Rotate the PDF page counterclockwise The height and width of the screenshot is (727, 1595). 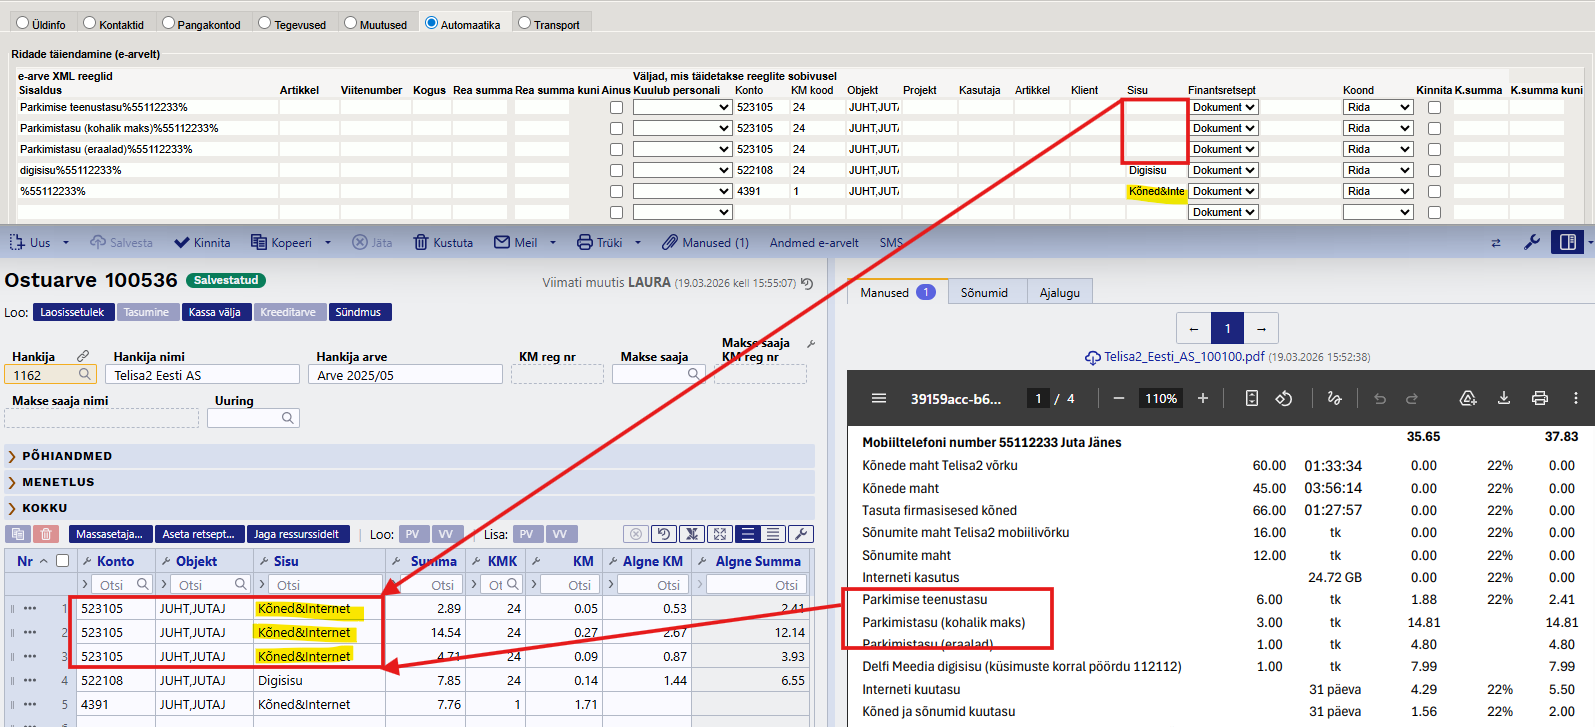pyautogui.click(x=1284, y=398)
